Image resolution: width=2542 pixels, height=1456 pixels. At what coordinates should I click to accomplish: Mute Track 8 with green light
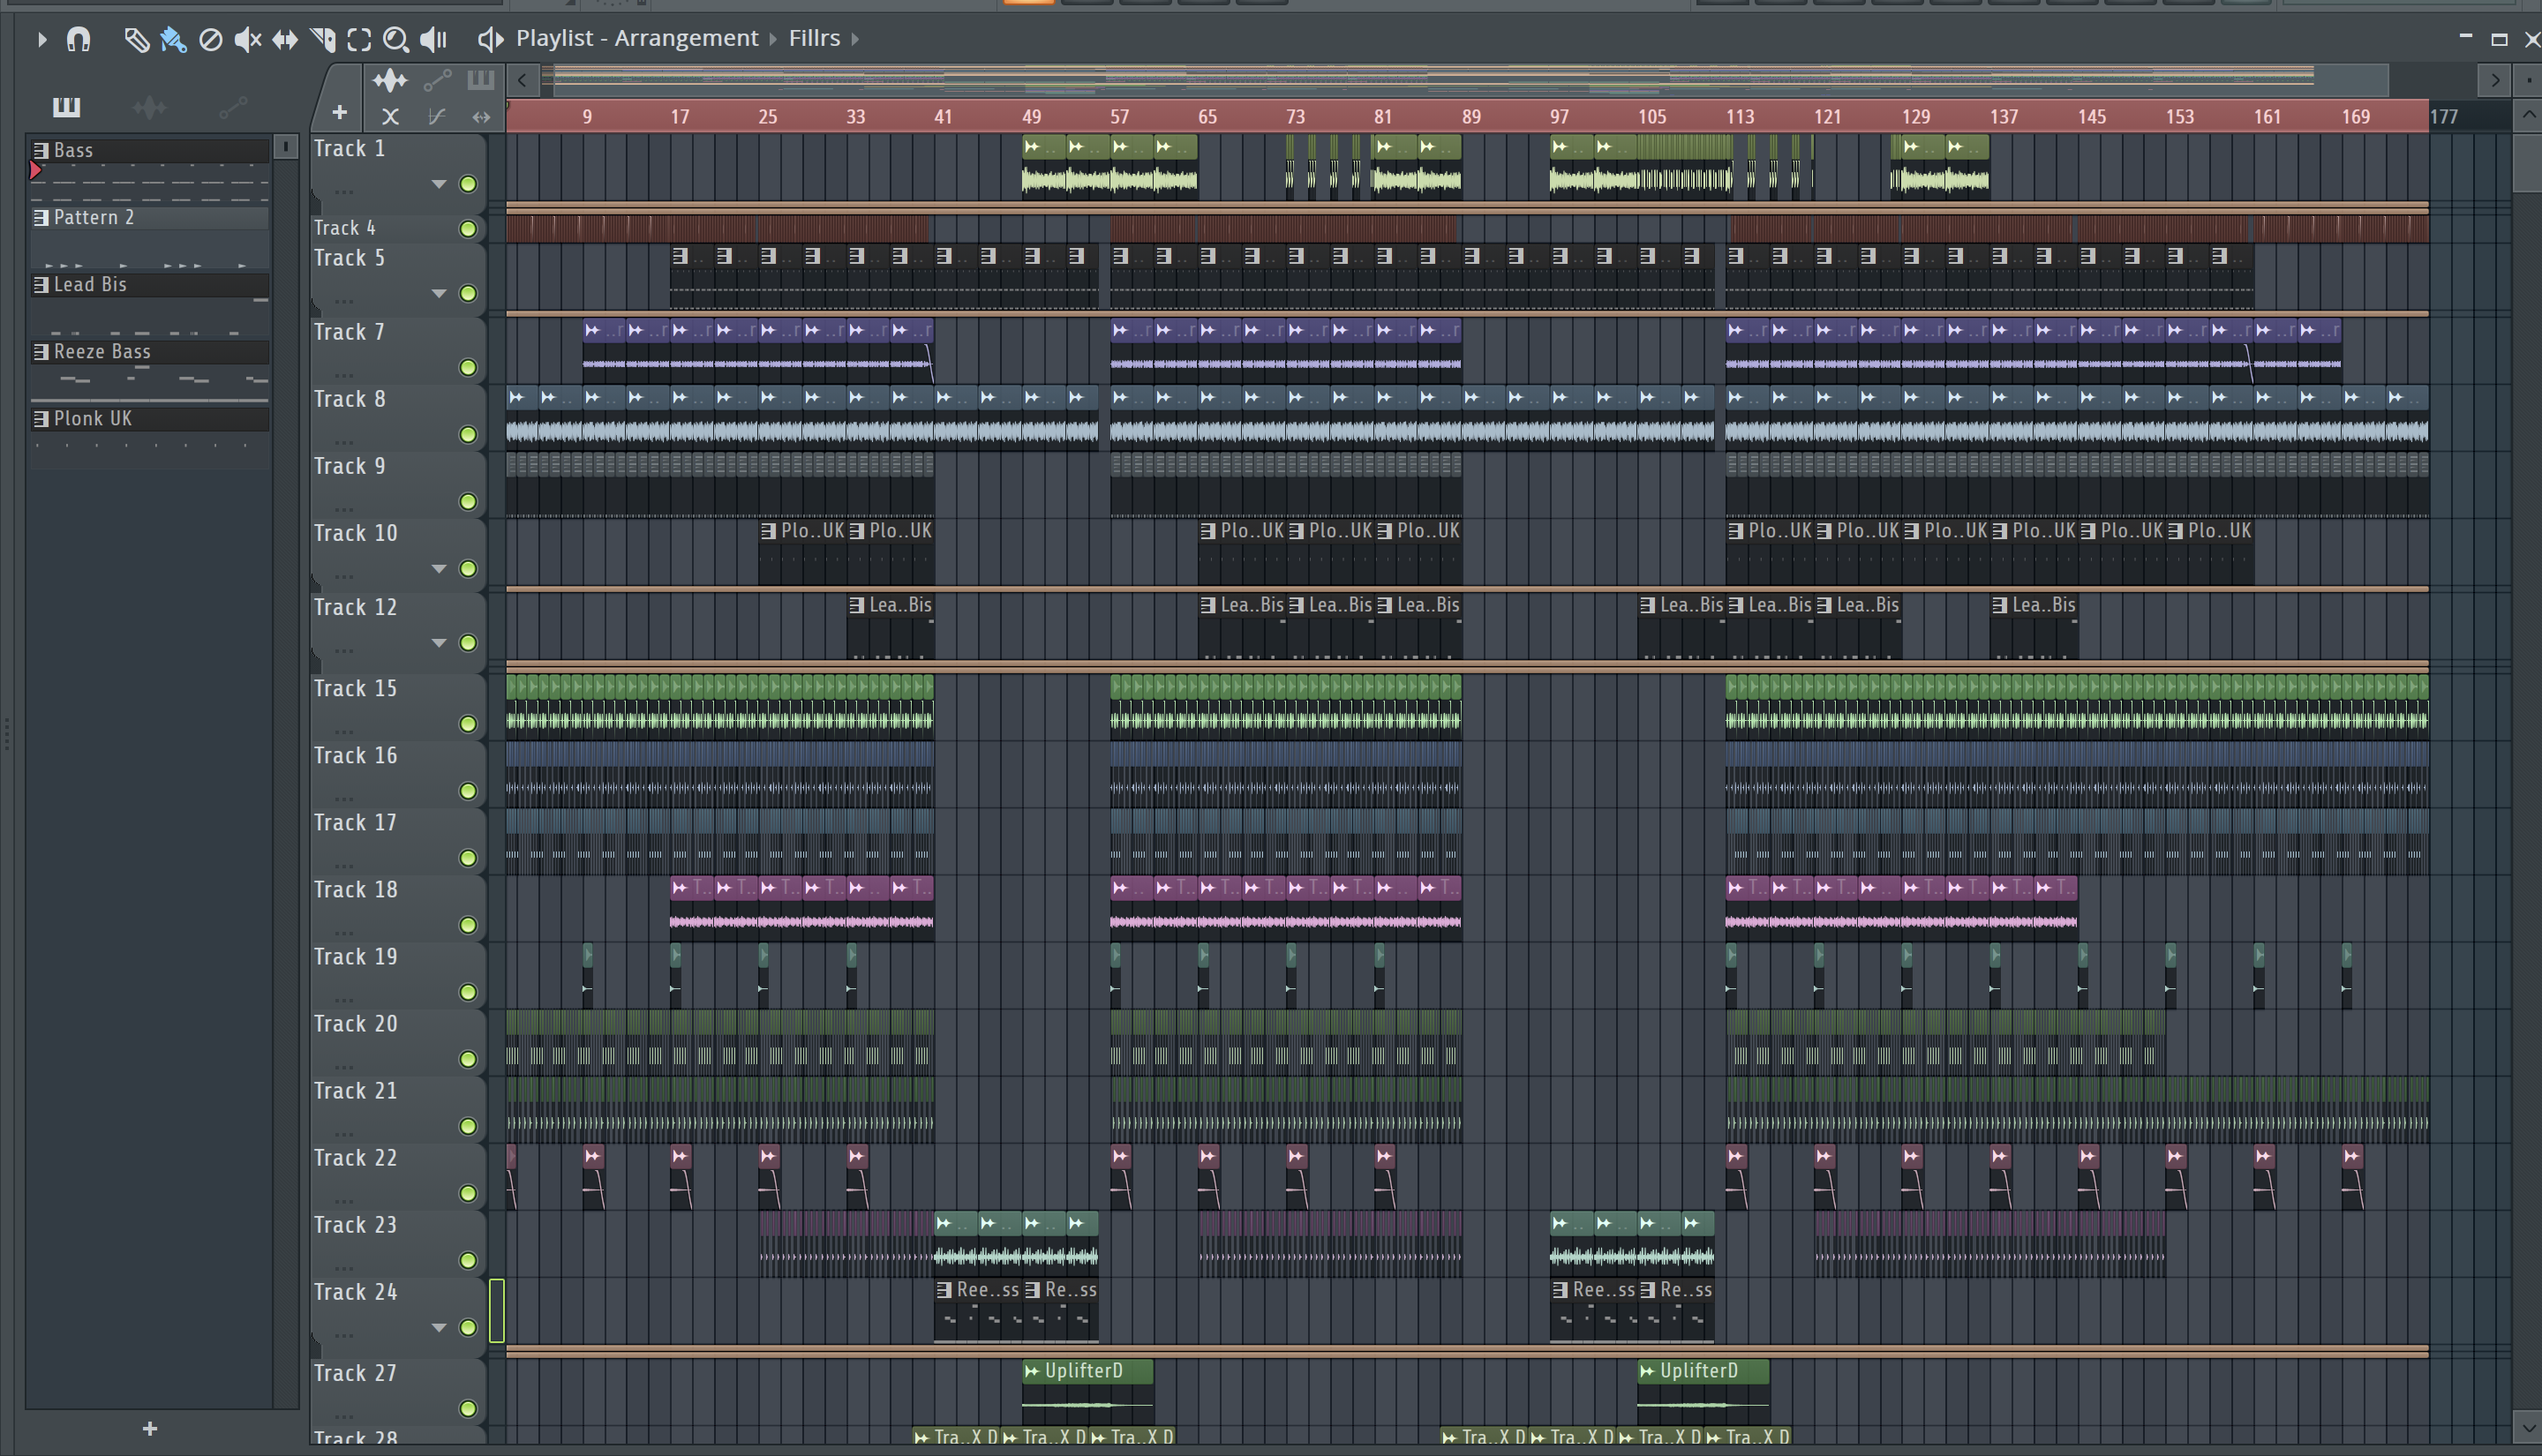467,435
